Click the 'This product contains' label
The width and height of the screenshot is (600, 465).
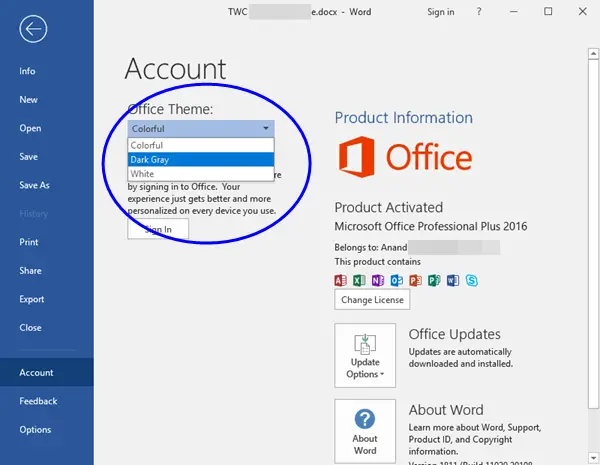[x=378, y=262]
